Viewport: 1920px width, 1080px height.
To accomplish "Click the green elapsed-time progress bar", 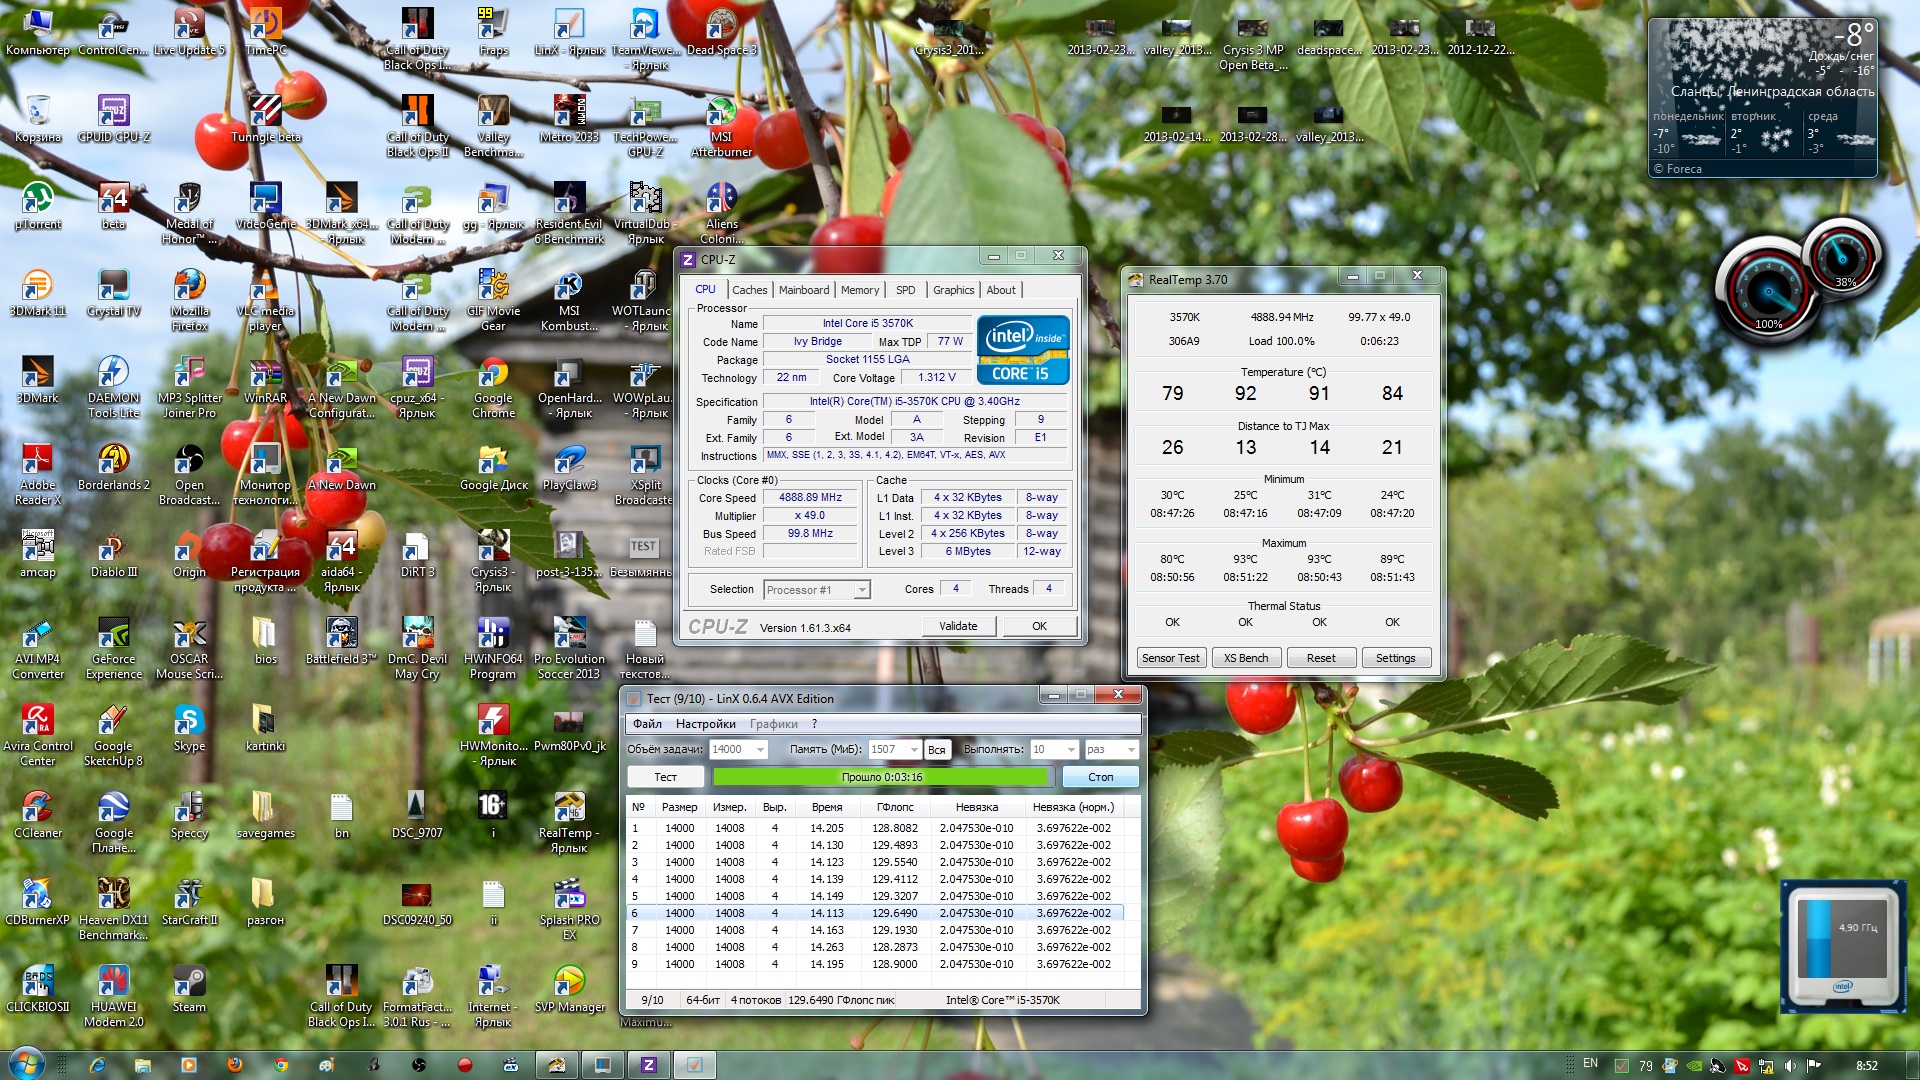I will (x=881, y=777).
